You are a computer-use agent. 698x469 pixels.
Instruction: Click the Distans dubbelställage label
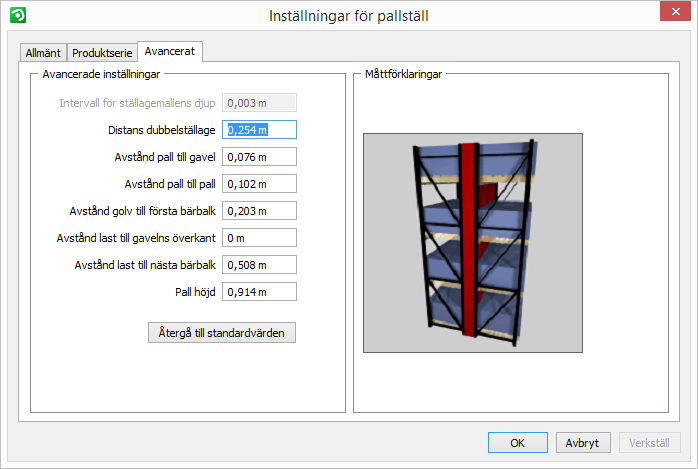(162, 130)
